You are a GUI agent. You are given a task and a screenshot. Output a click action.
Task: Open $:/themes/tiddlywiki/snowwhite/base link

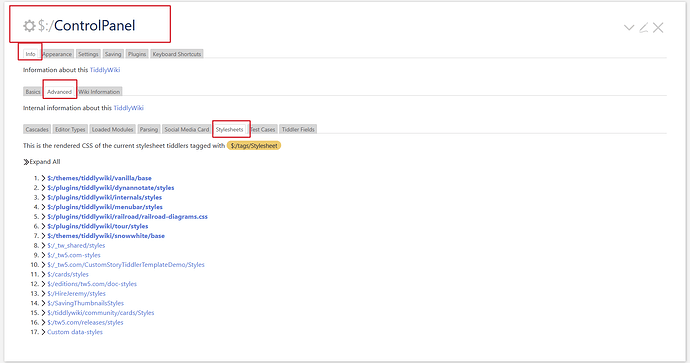[x=106, y=236]
